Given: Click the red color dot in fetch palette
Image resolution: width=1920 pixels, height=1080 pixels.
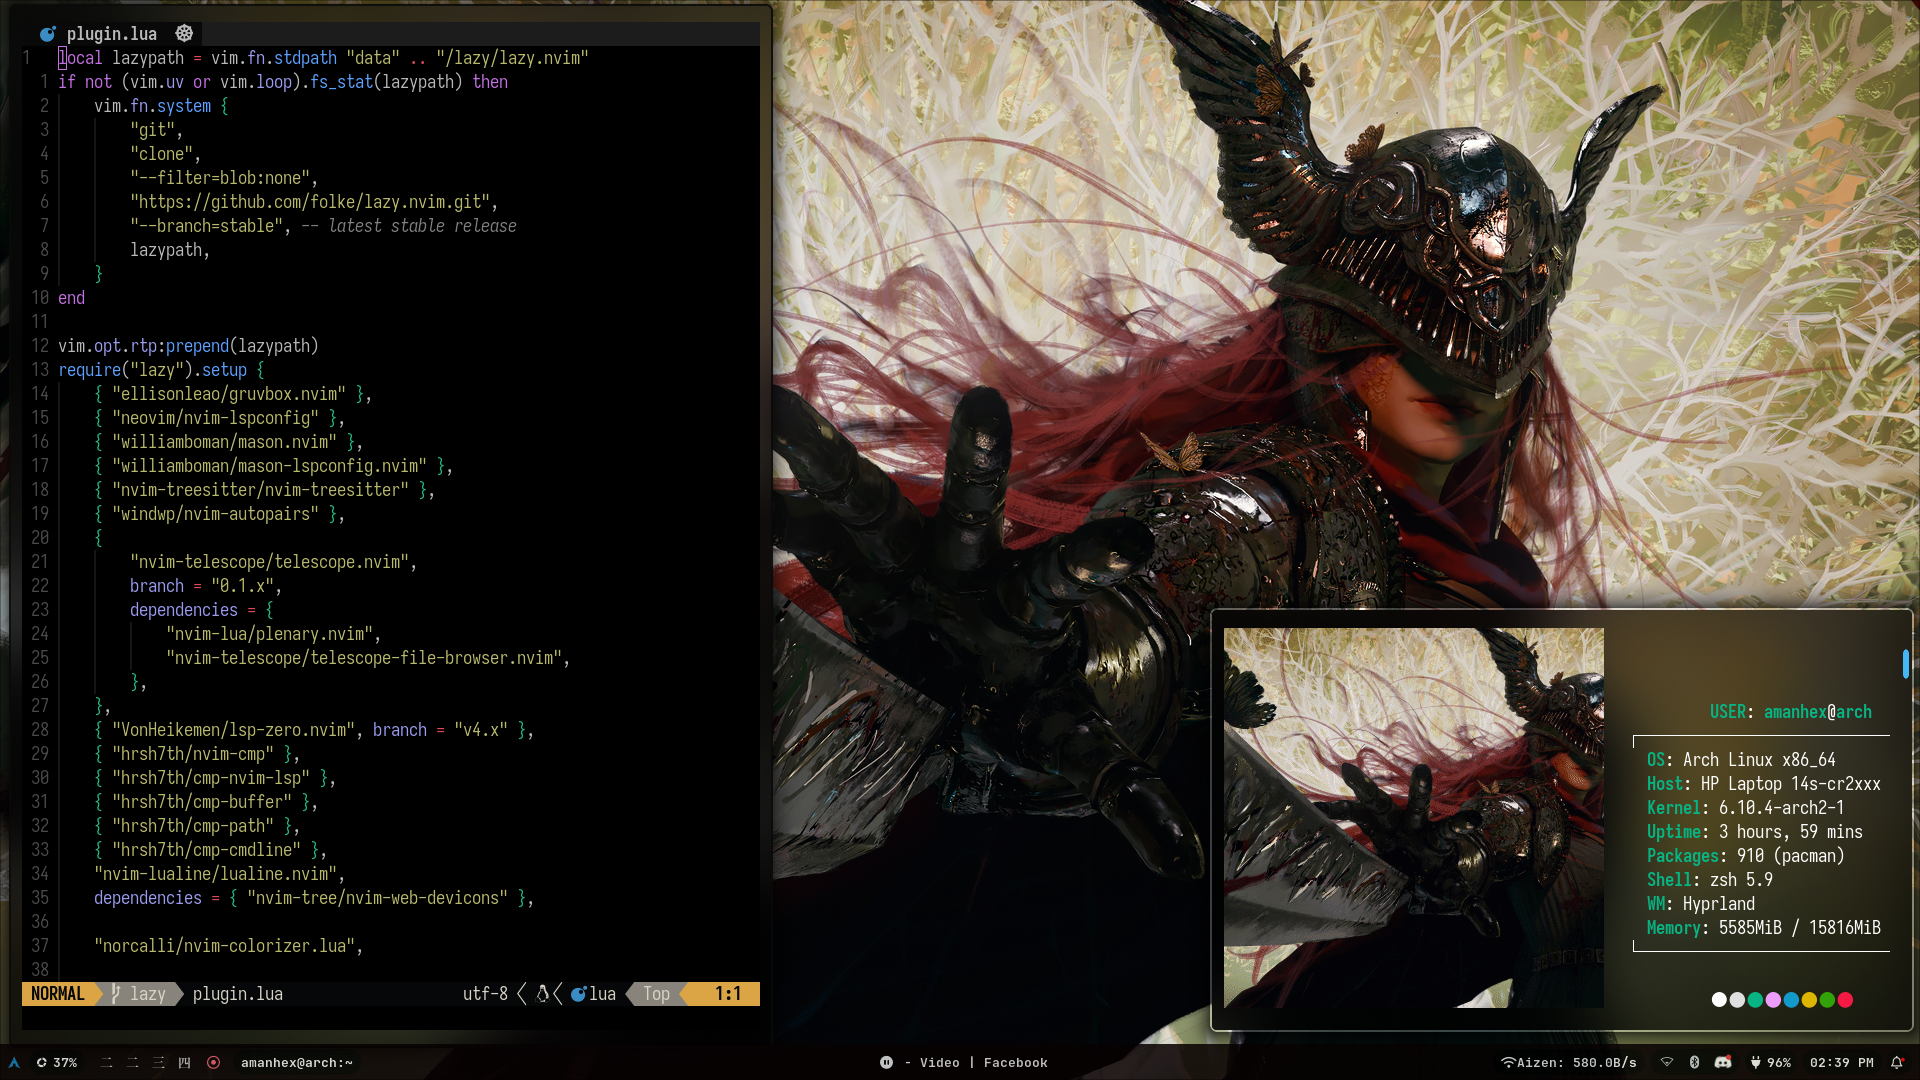Looking at the screenshot, I should point(1845,1000).
